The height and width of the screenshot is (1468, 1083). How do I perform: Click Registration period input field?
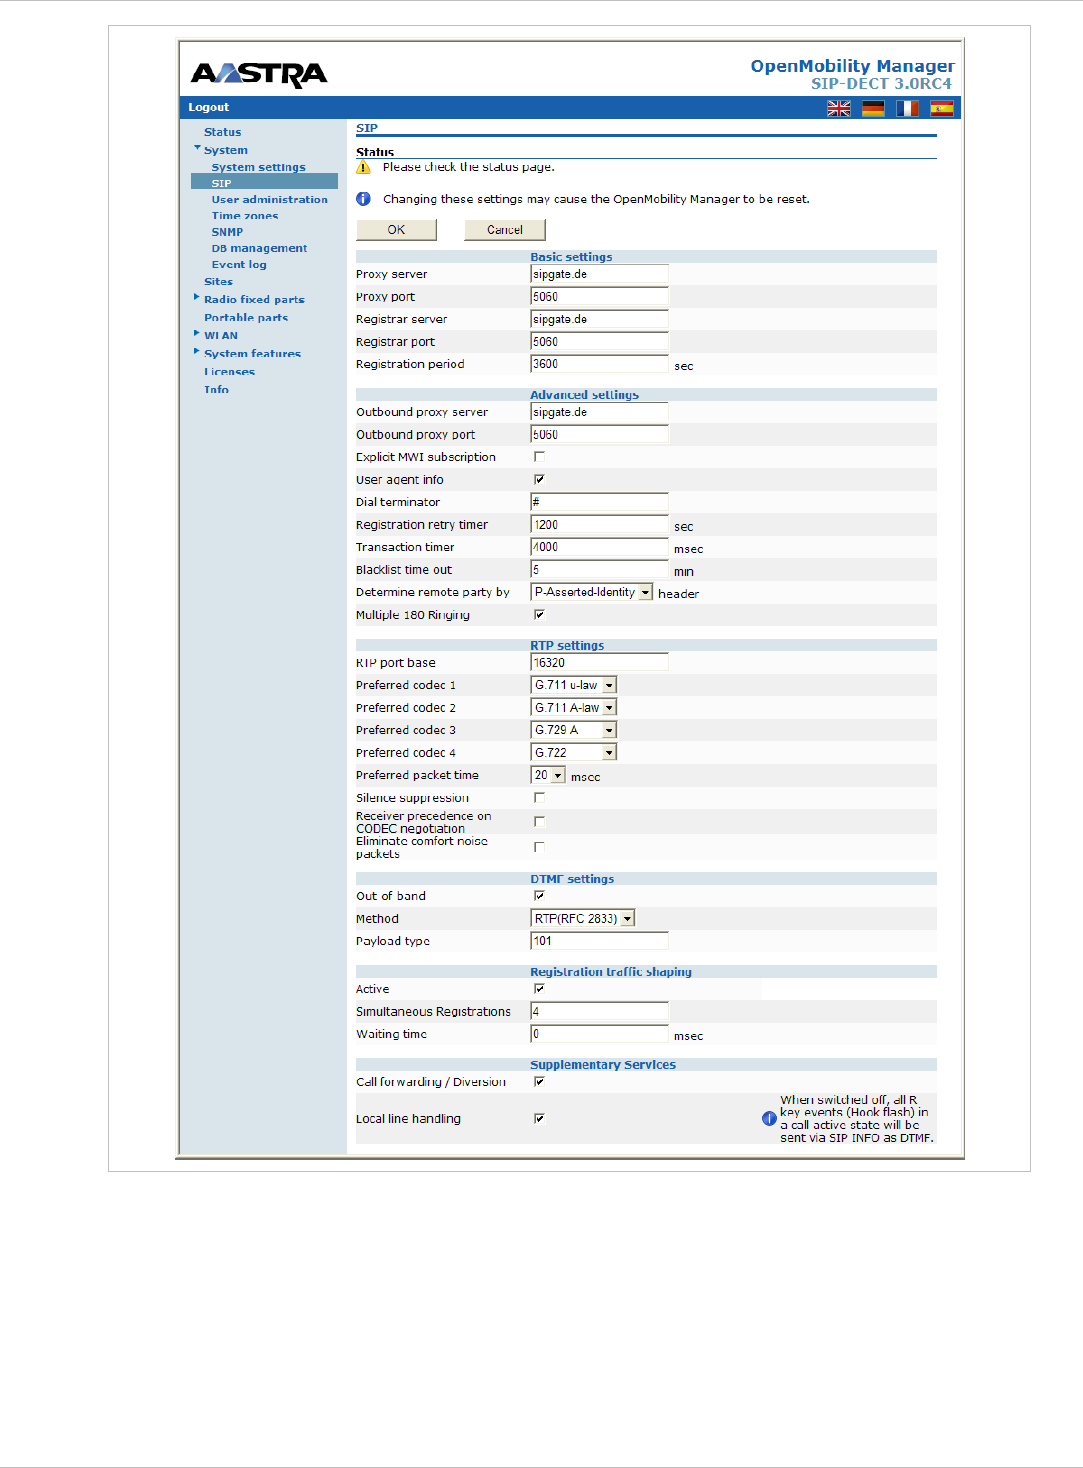click(599, 364)
